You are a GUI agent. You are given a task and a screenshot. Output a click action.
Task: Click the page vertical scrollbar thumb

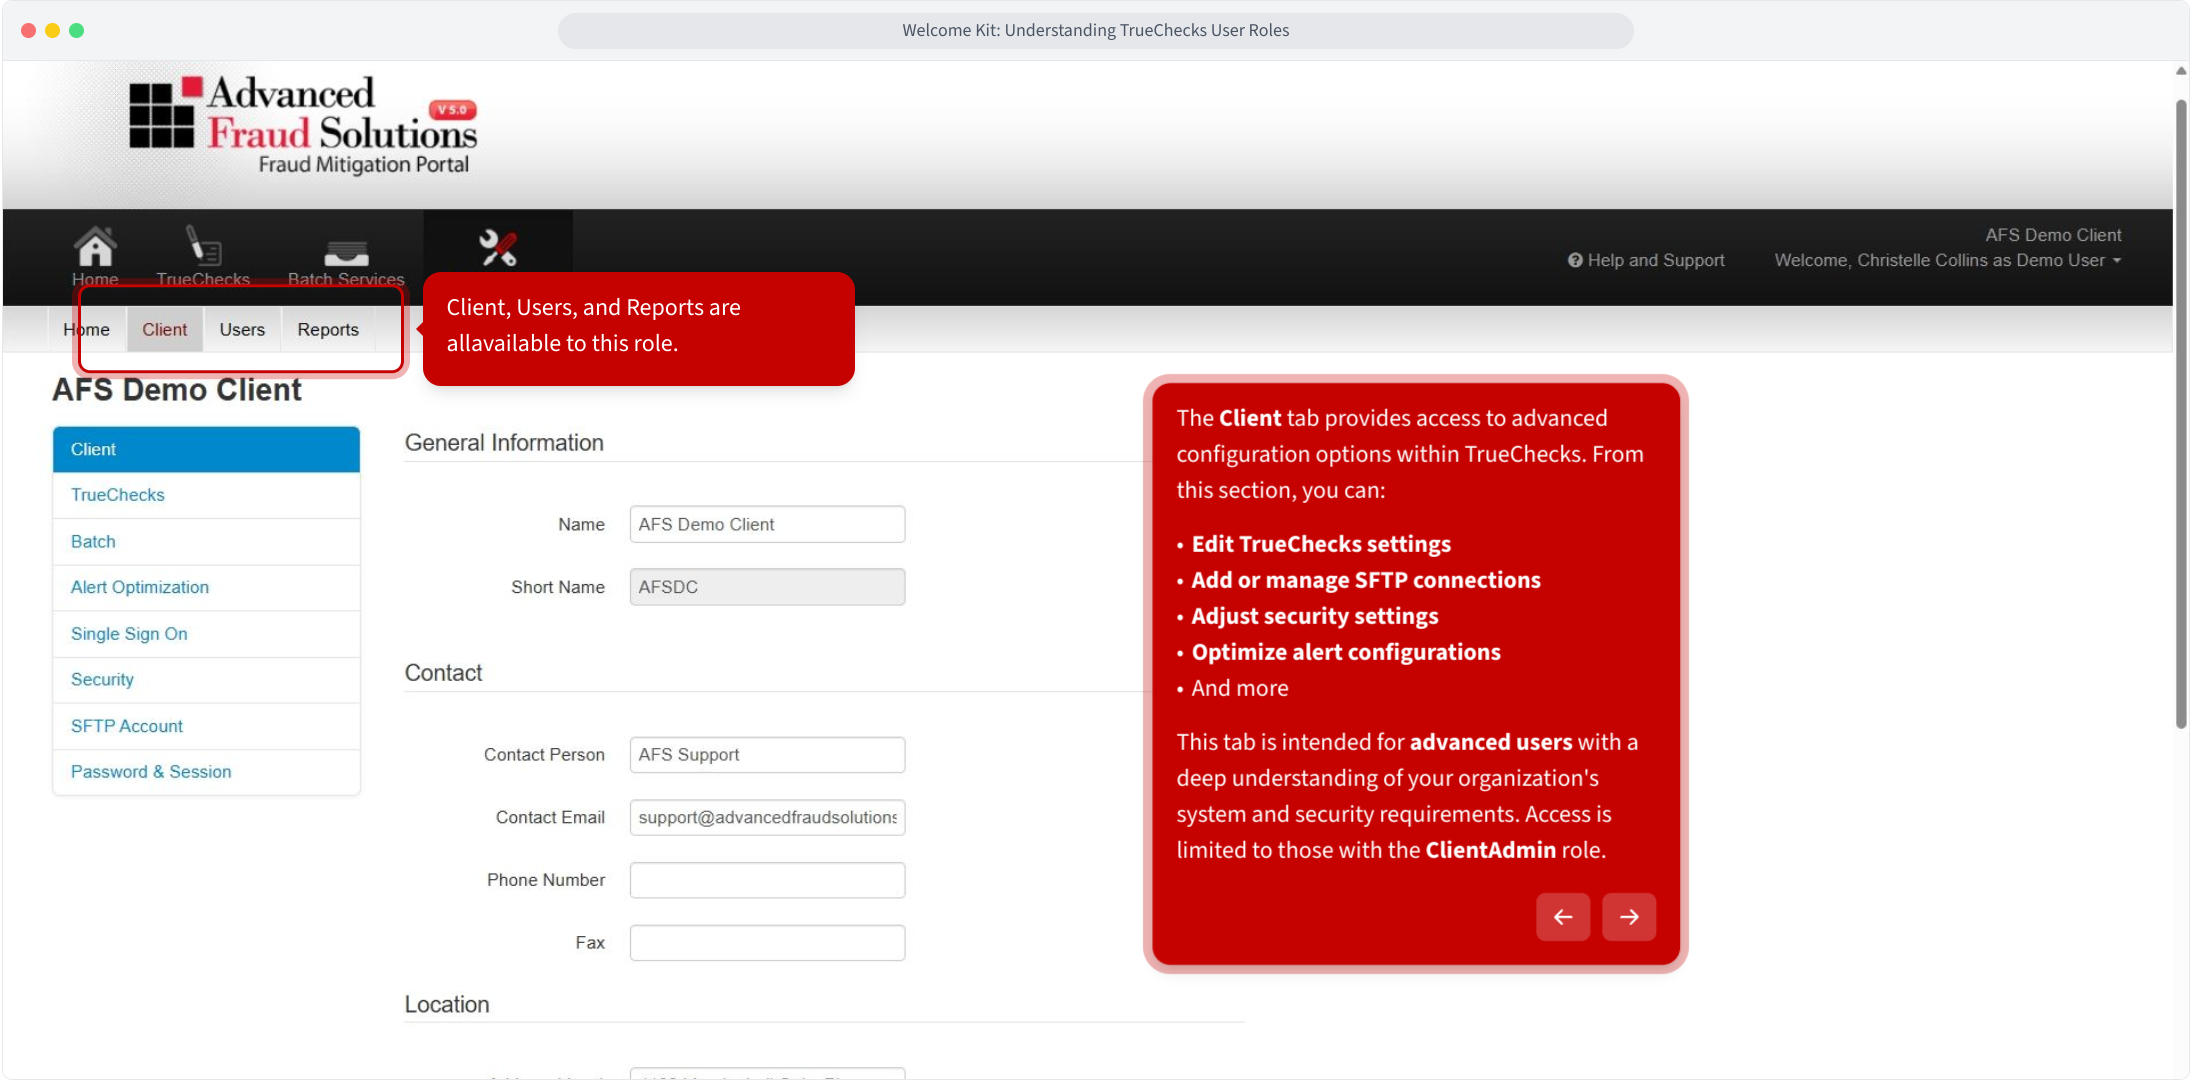(2181, 414)
